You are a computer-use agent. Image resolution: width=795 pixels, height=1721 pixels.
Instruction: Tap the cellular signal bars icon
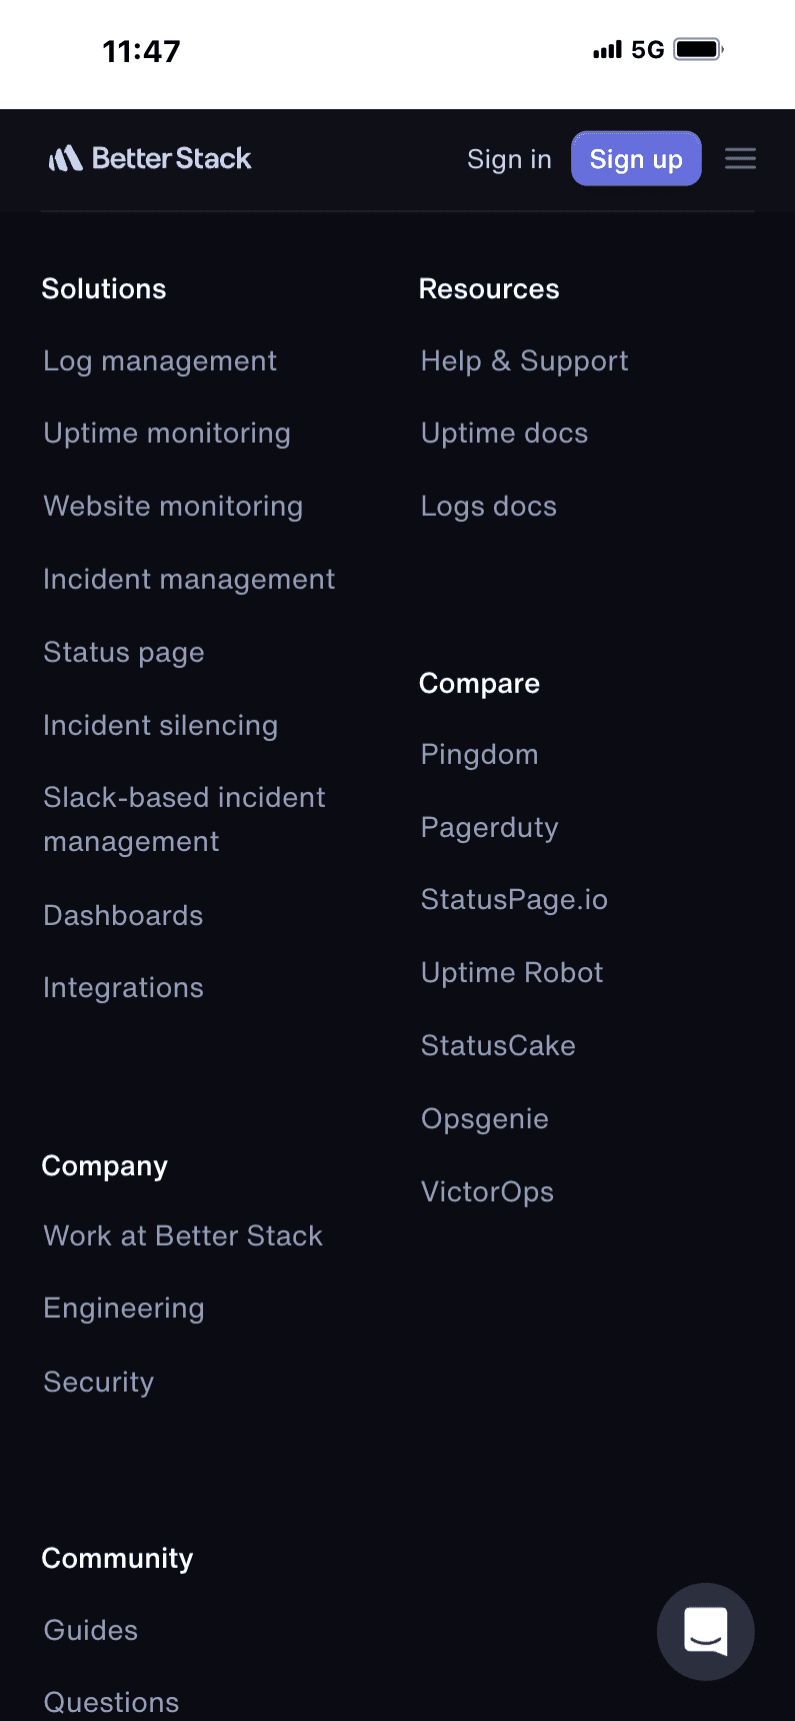(x=607, y=49)
